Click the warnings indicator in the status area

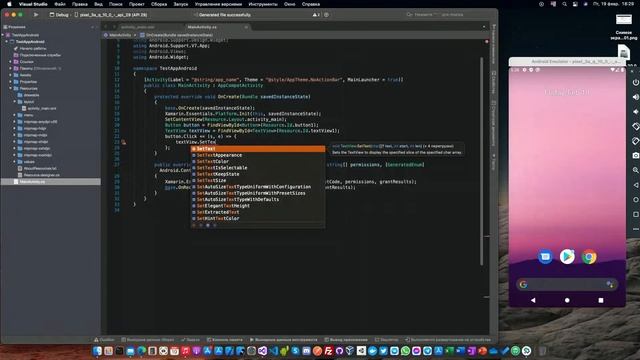316,15
